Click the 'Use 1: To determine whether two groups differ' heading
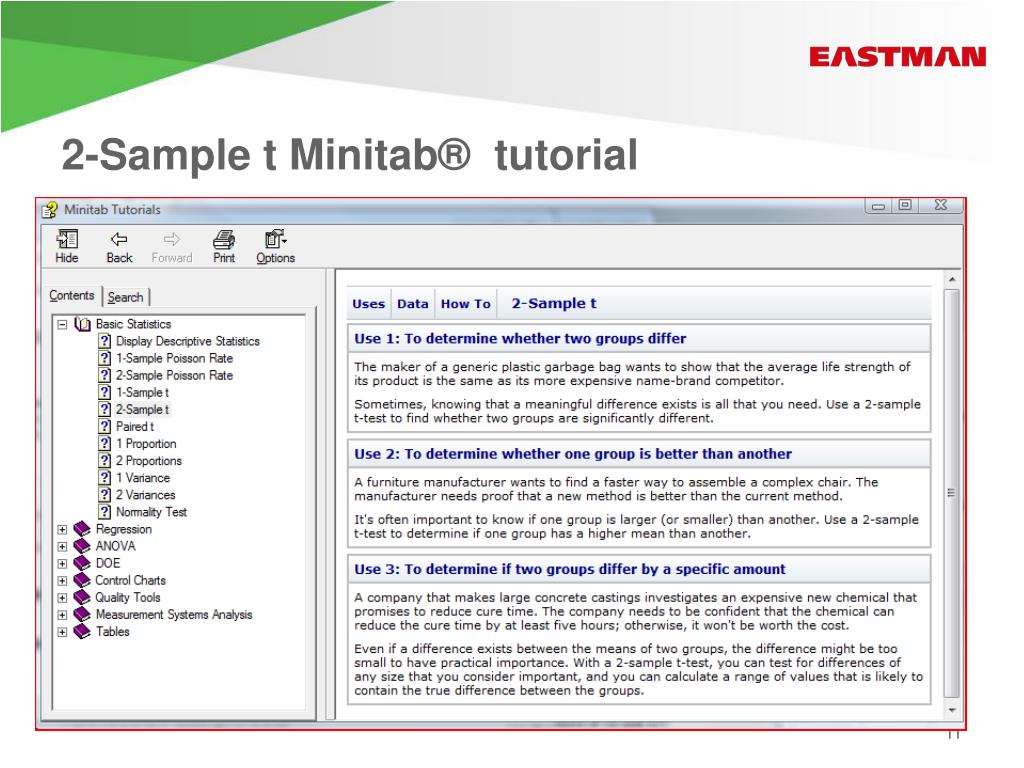1024x768 pixels. (x=520, y=338)
